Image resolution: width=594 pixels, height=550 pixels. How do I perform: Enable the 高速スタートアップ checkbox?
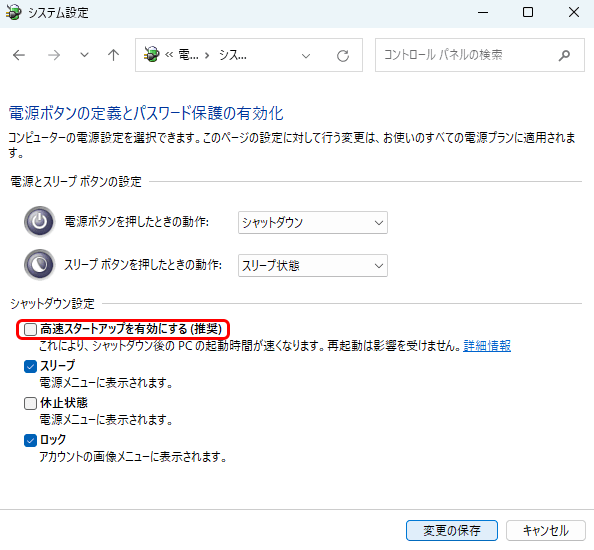coord(30,329)
